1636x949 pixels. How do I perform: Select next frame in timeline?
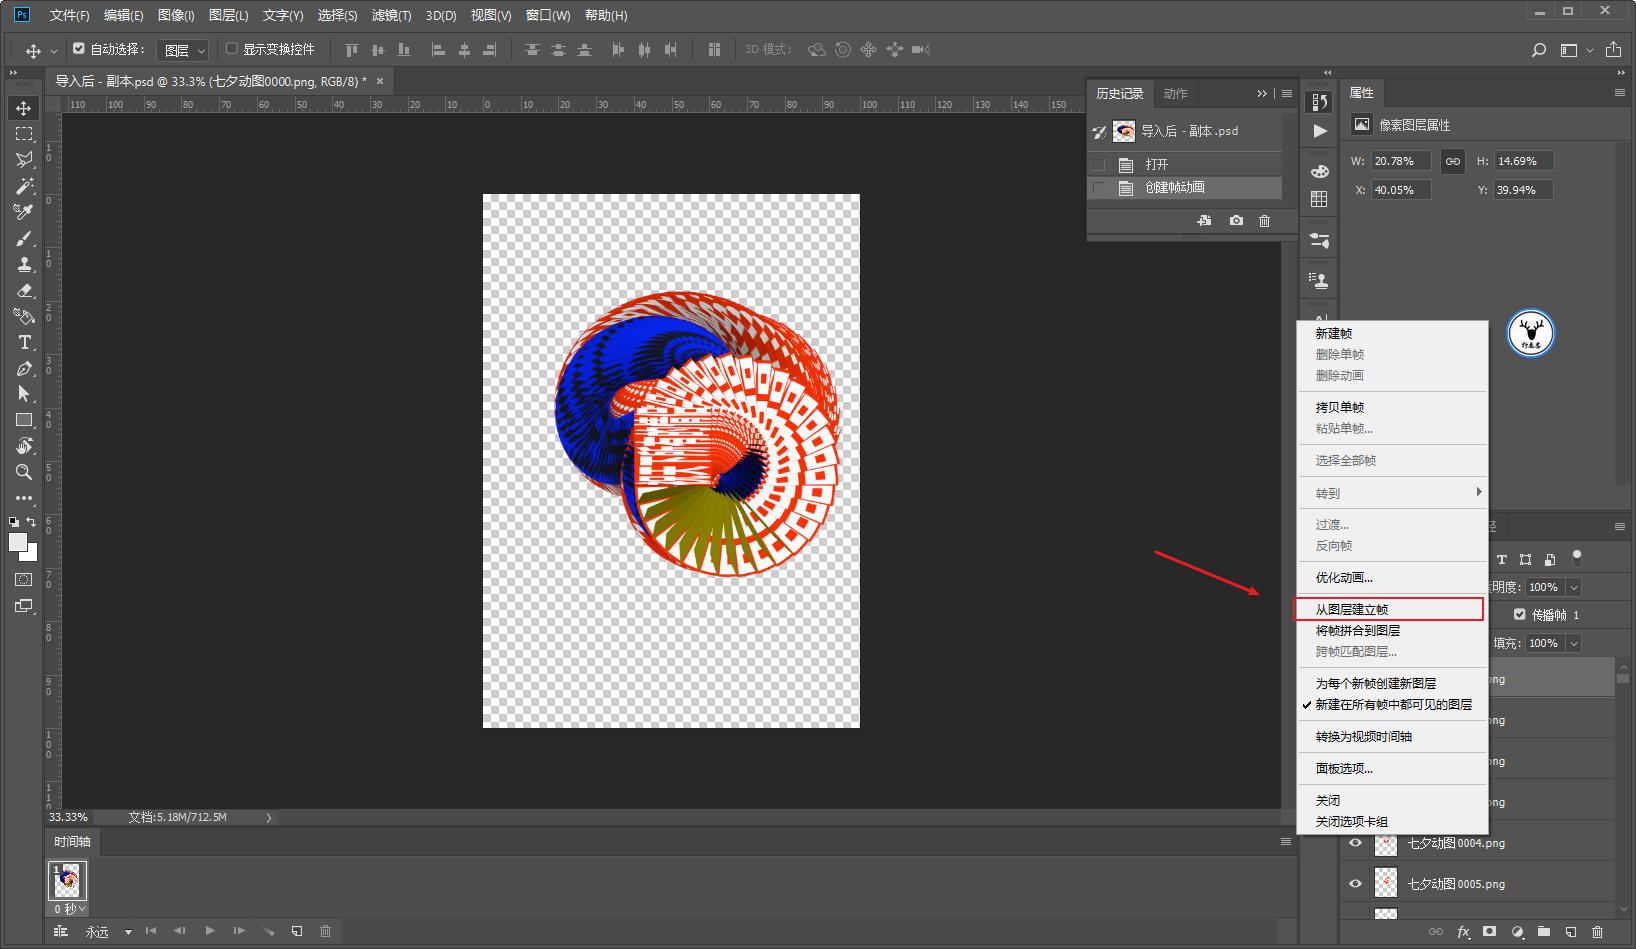click(x=239, y=931)
